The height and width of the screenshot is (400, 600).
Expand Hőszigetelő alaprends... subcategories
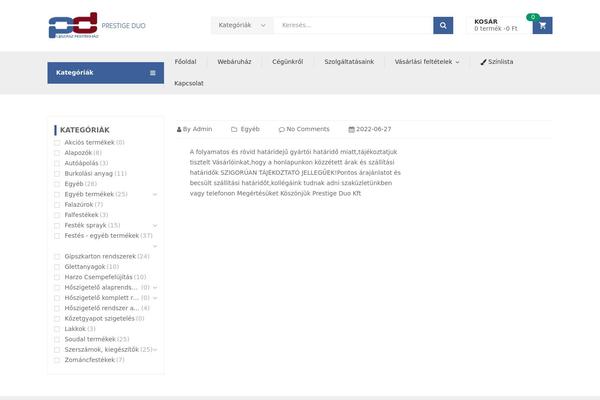tap(155, 287)
